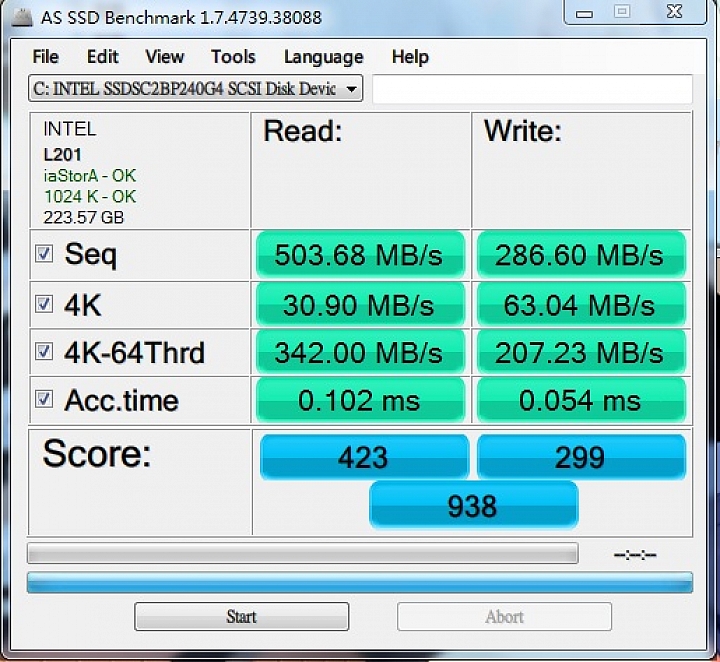Open the View menu
This screenshot has height=662, width=720.
pos(164,57)
